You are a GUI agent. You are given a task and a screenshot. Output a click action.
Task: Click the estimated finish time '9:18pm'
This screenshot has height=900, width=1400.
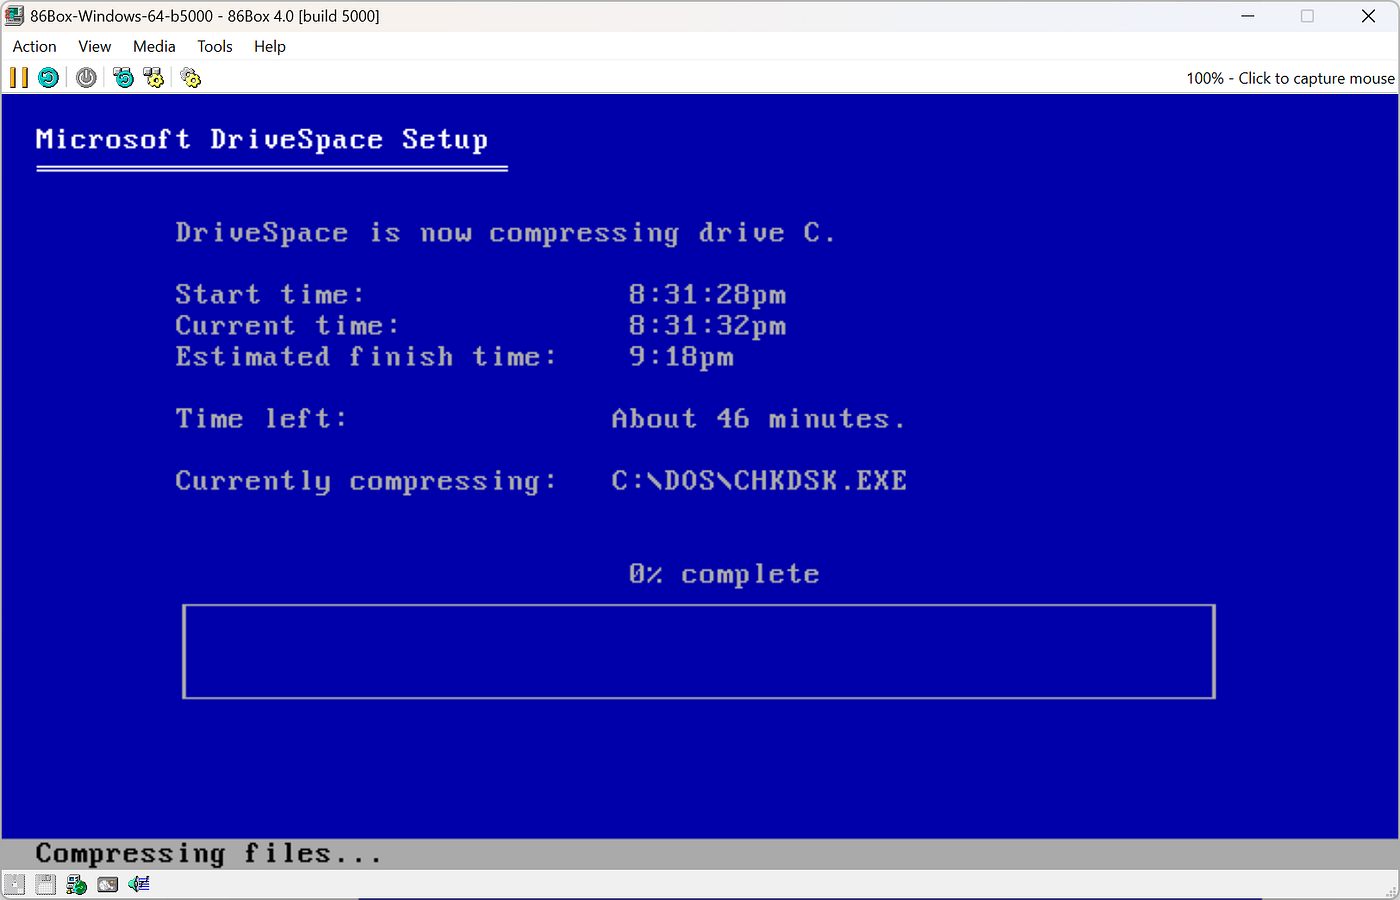tap(681, 357)
